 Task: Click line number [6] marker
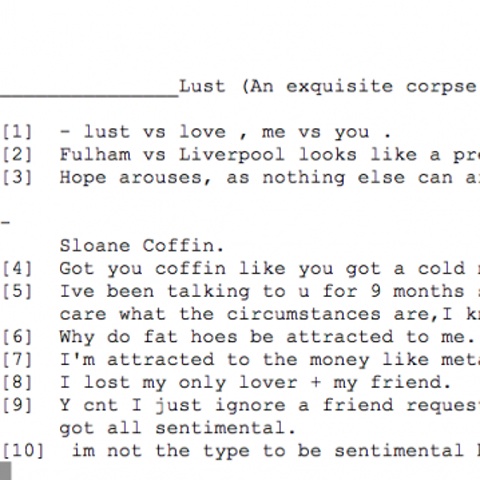[x=17, y=337]
